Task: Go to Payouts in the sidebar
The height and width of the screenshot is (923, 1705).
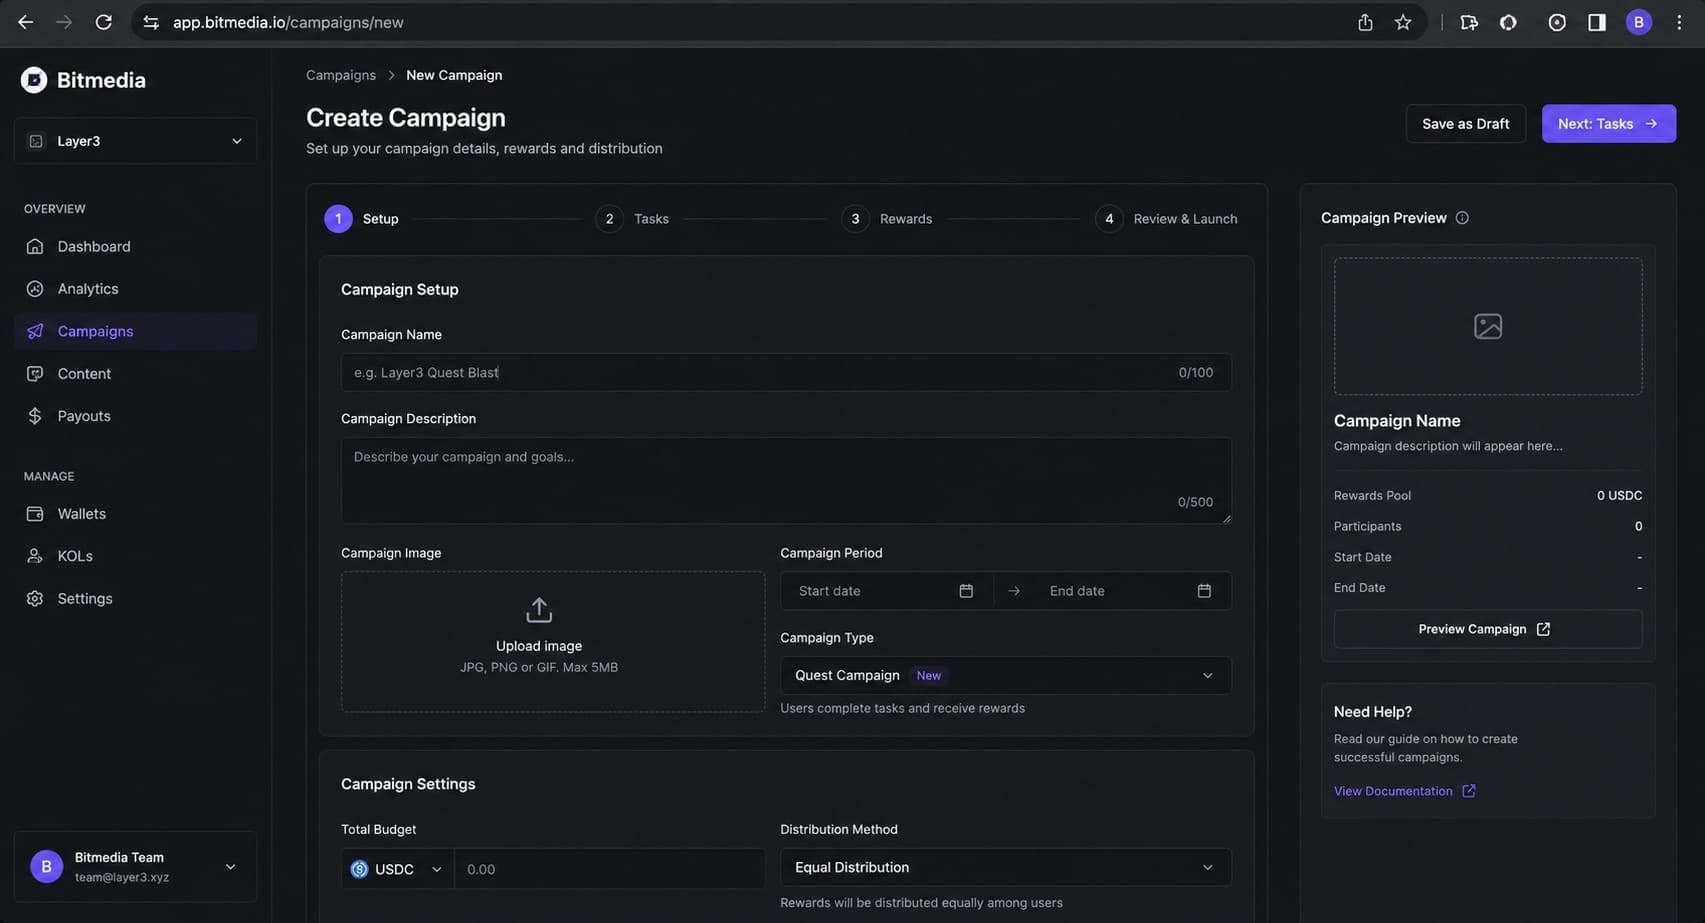Action: (135, 416)
